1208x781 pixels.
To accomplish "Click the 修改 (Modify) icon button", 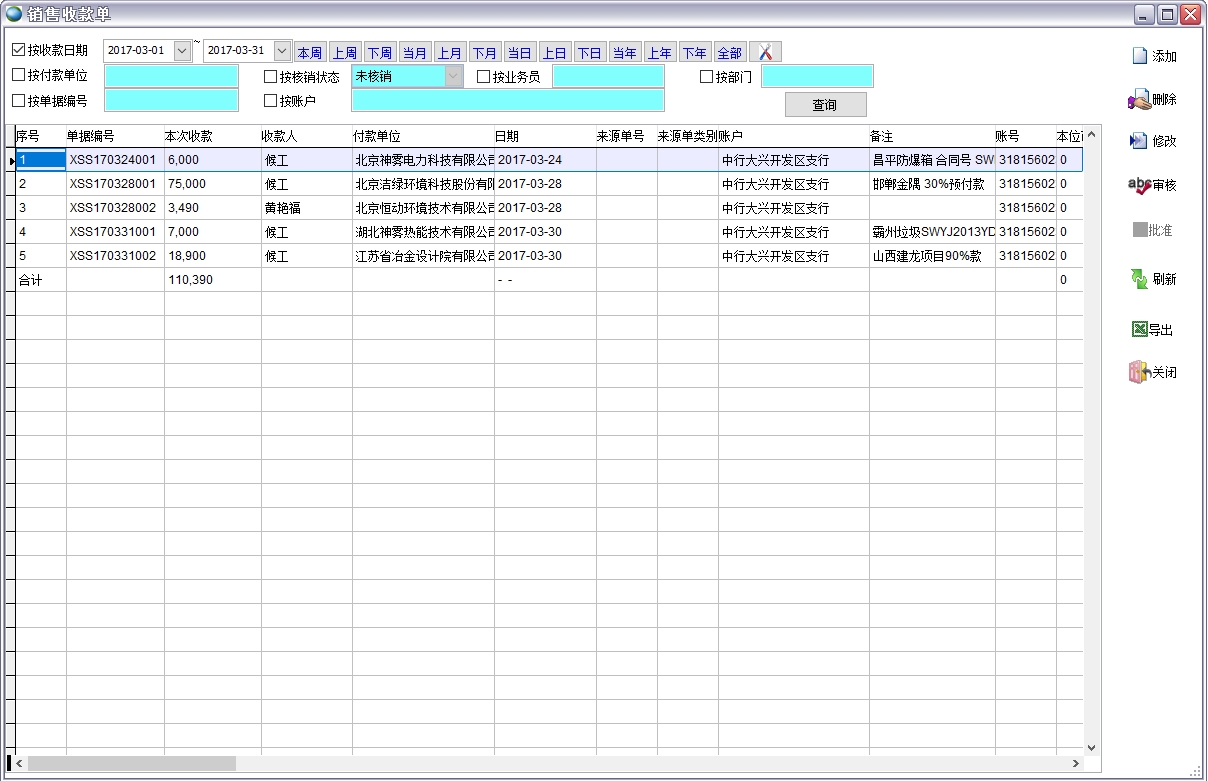I will tap(1139, 141).
